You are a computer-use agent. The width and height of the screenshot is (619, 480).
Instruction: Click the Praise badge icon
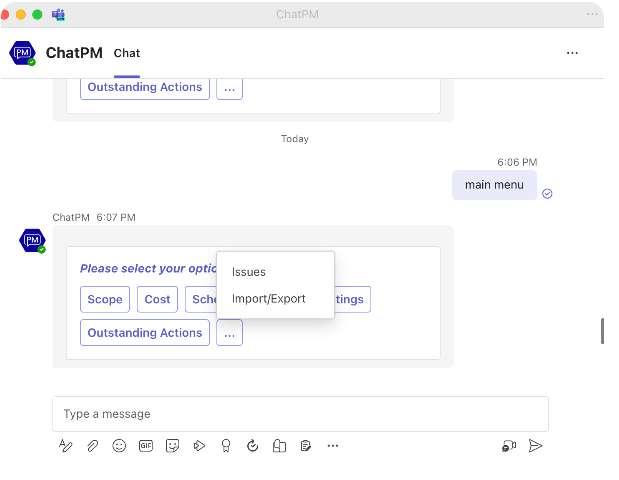click(x=226, y=446)
